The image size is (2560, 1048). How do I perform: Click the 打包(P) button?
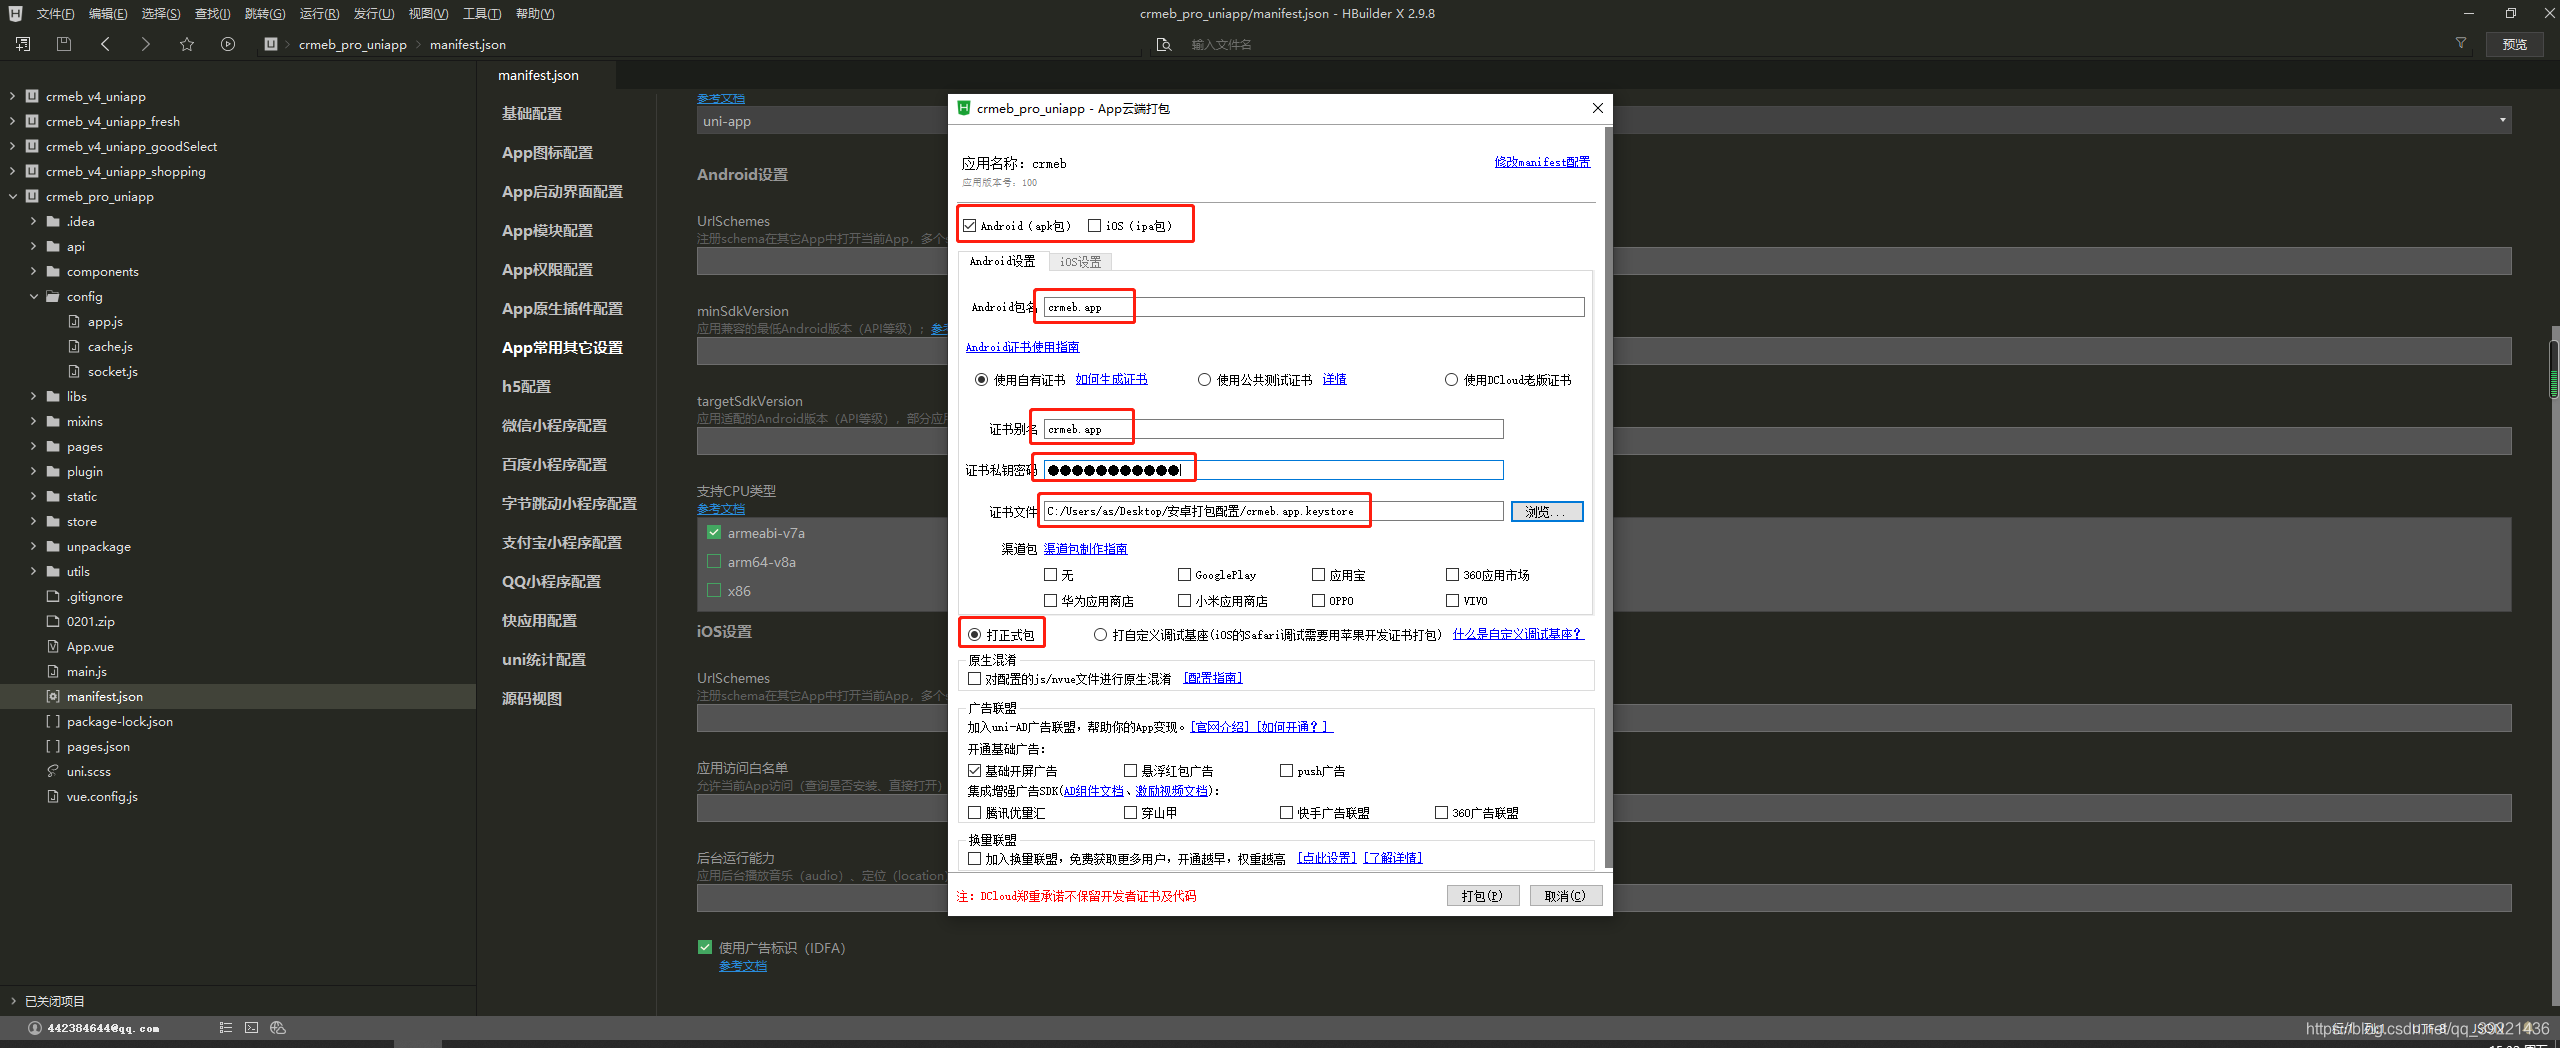(1482, 896)
